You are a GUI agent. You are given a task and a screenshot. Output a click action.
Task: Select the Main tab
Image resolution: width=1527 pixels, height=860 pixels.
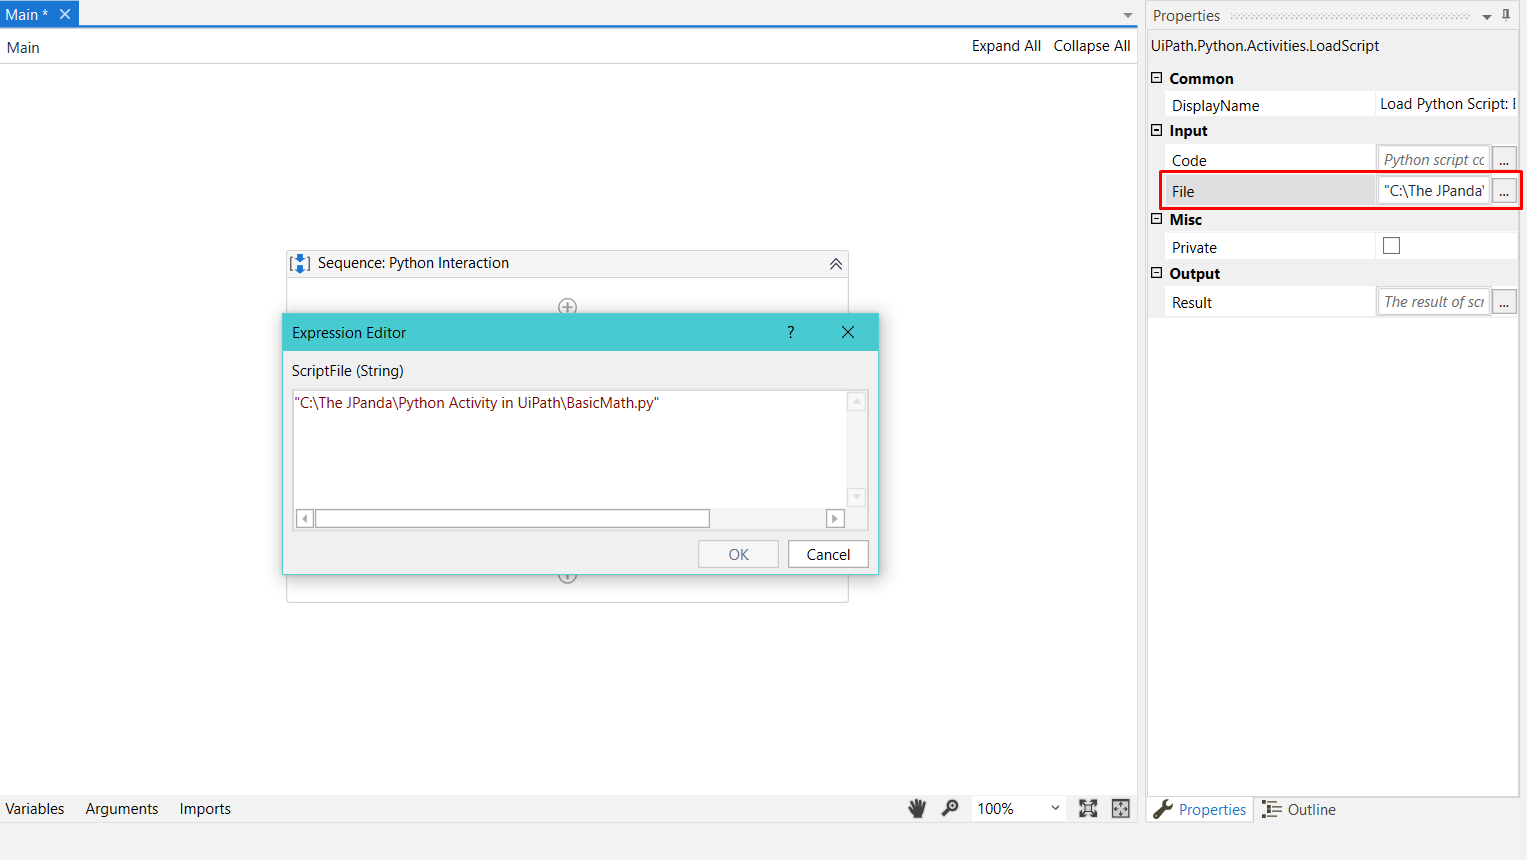click(x=25, y=14)
